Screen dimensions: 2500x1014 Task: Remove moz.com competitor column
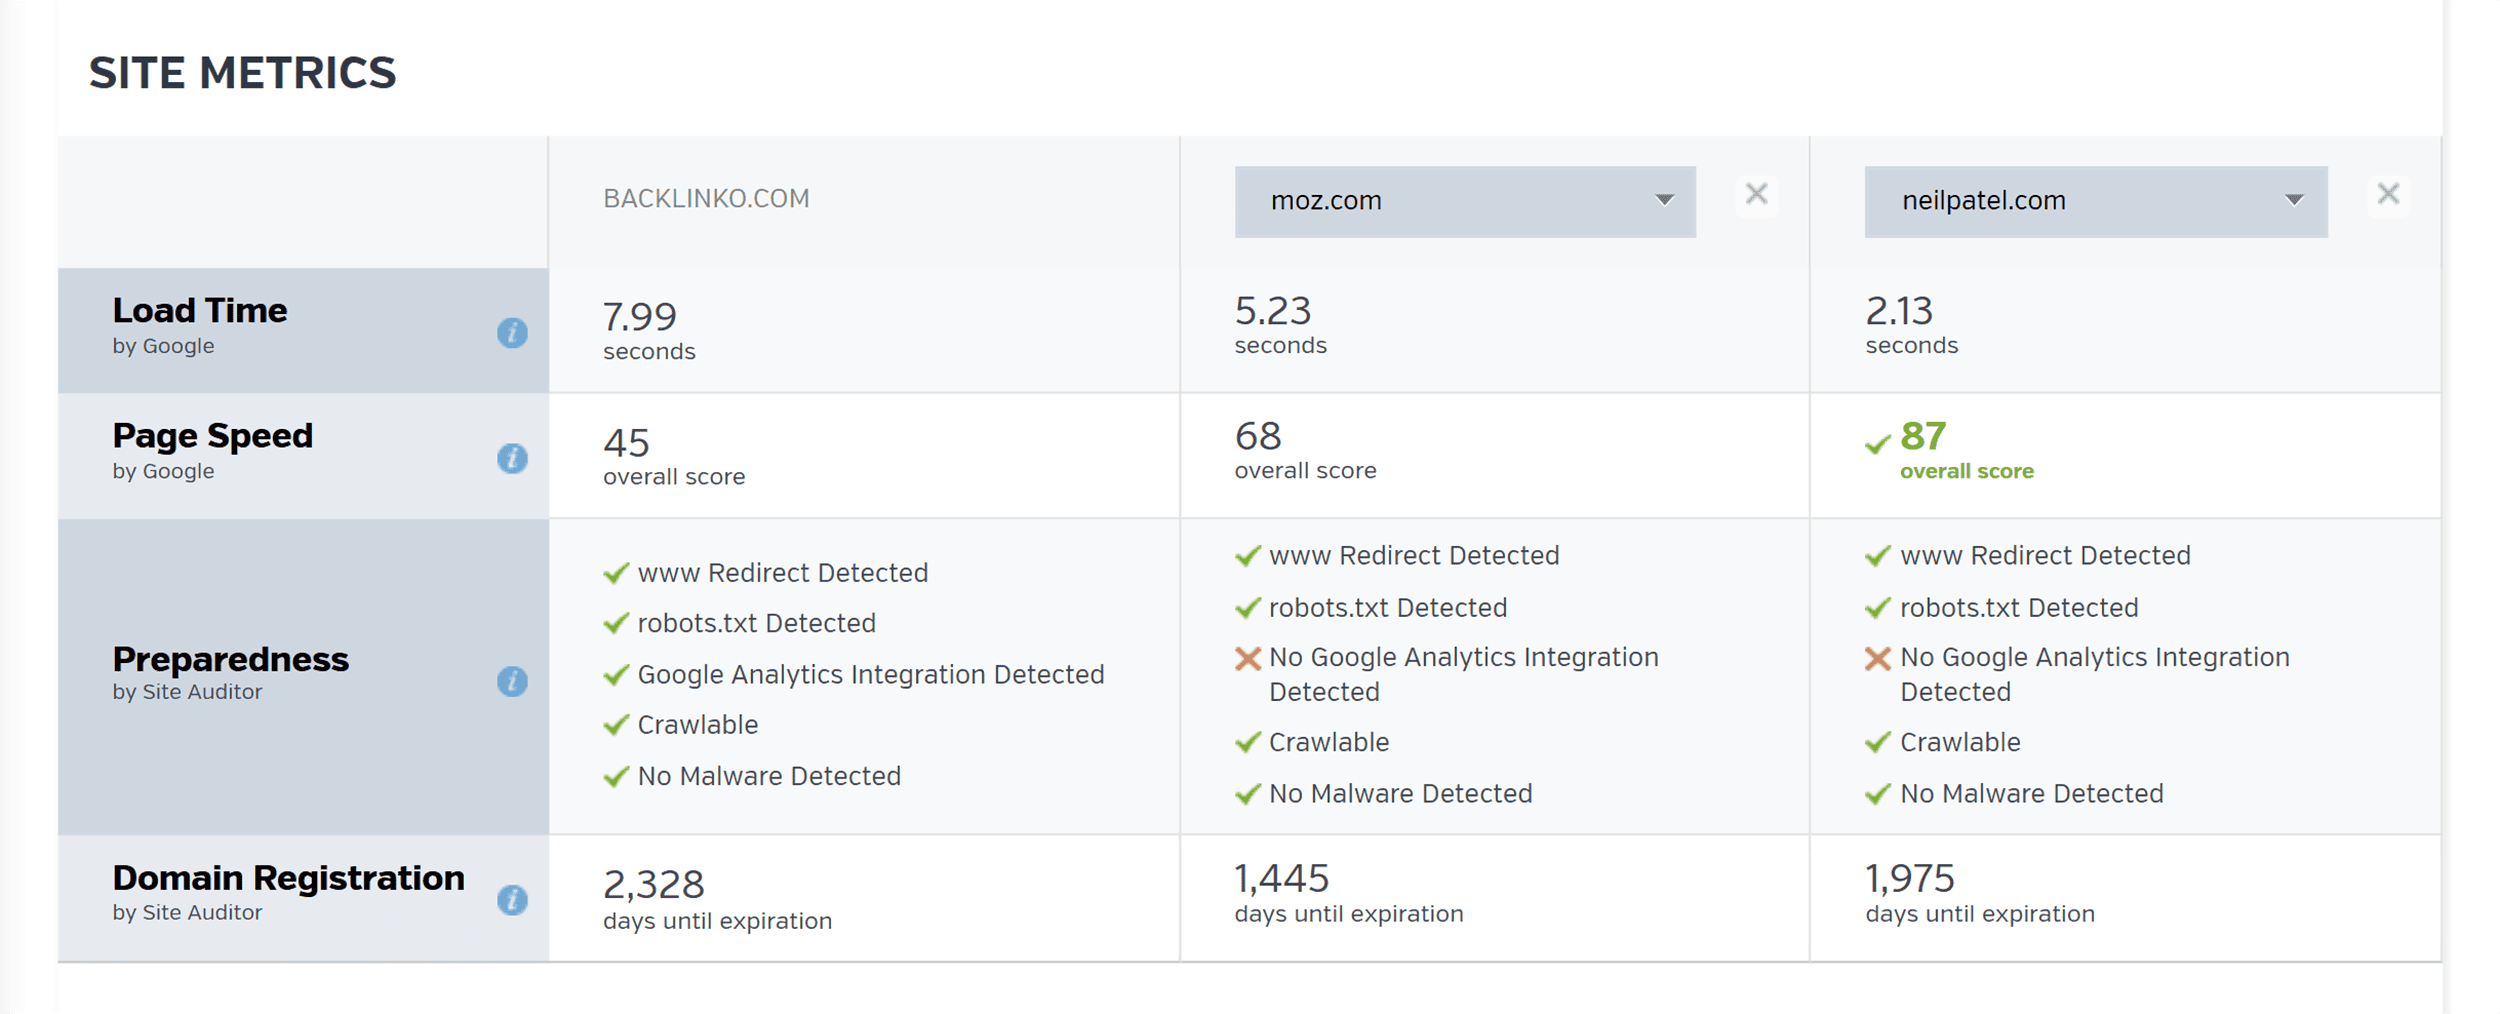(1756, 194)
